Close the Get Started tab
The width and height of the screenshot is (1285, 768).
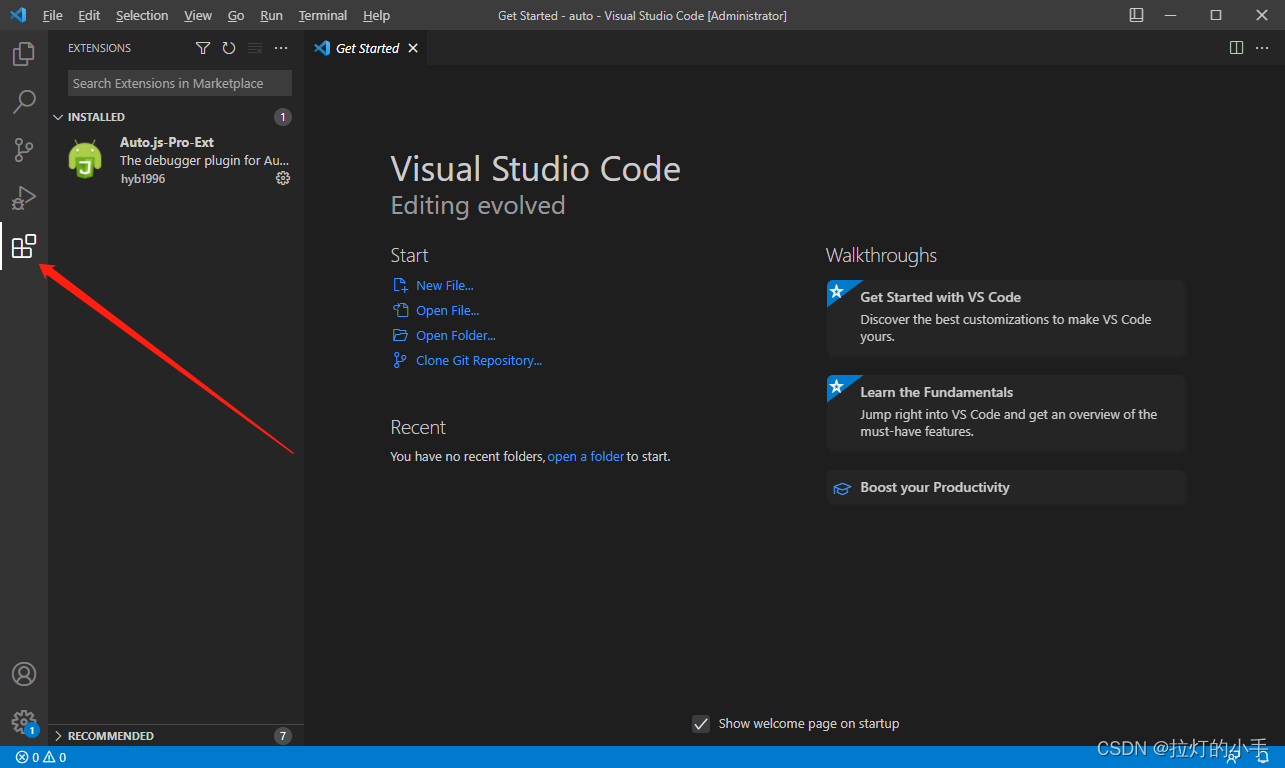click(x=413, y=48)
